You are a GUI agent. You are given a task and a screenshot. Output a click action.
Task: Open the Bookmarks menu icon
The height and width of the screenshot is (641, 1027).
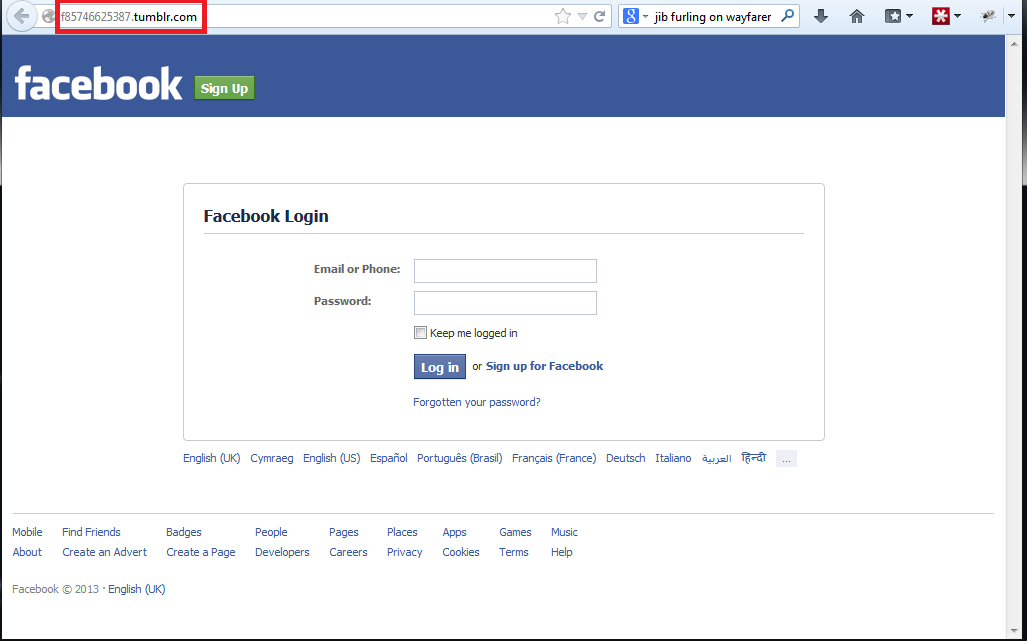coord(893,16)
